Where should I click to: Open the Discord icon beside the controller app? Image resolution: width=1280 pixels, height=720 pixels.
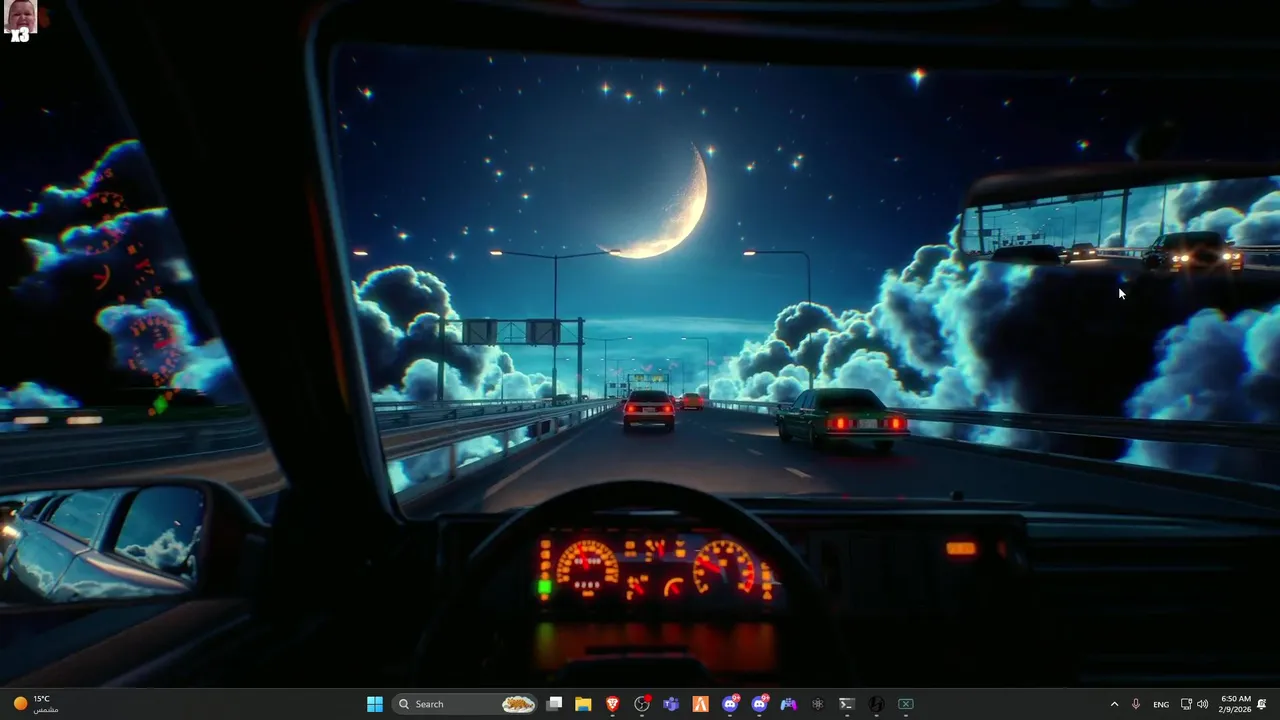(759, 704)
